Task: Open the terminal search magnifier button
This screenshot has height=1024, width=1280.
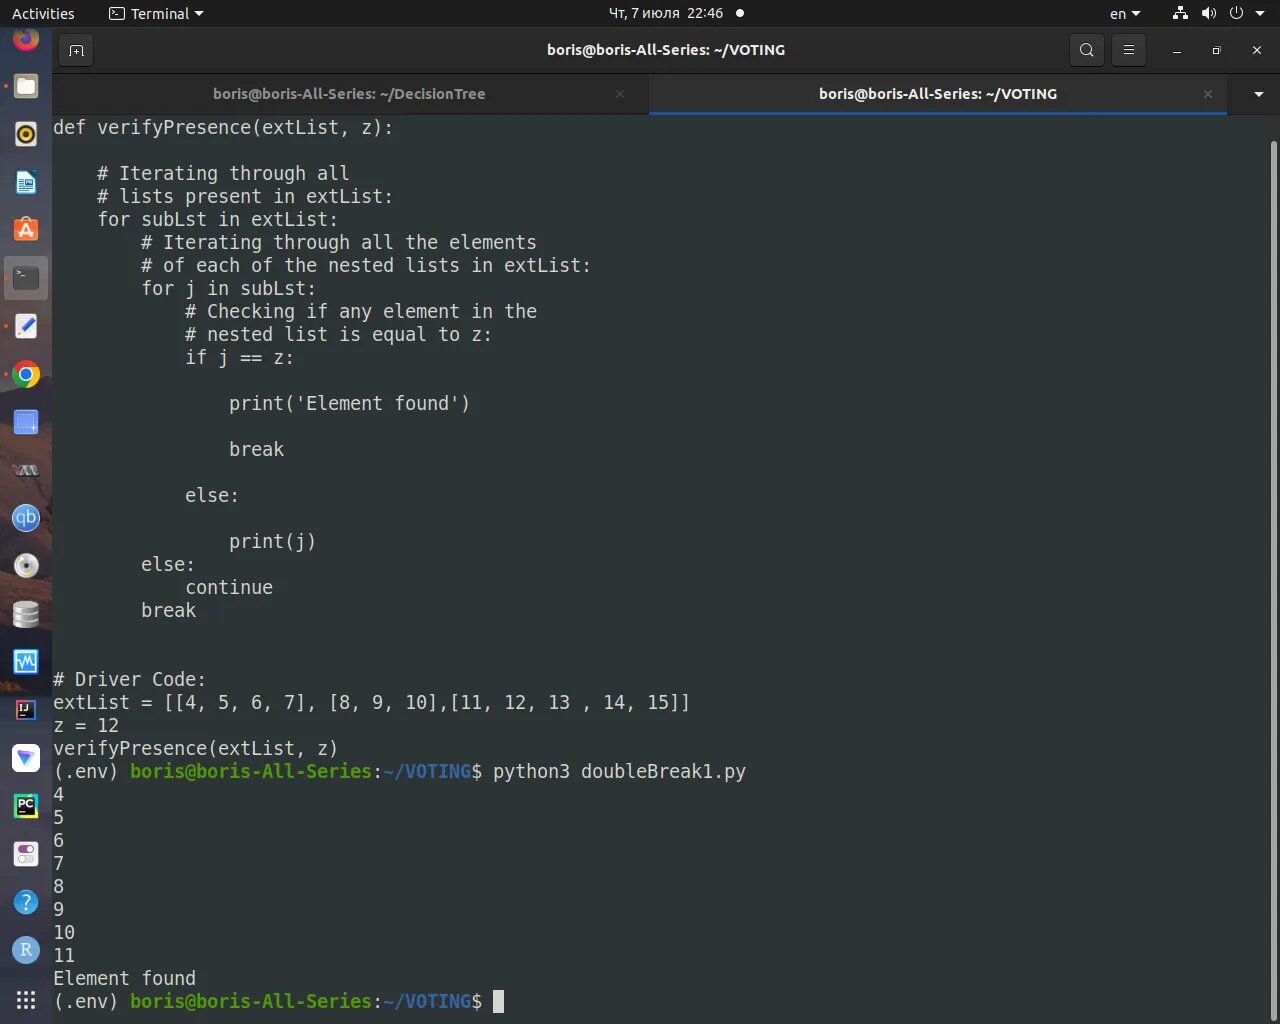Action: pyautogui.click(x=1086, y=50)
